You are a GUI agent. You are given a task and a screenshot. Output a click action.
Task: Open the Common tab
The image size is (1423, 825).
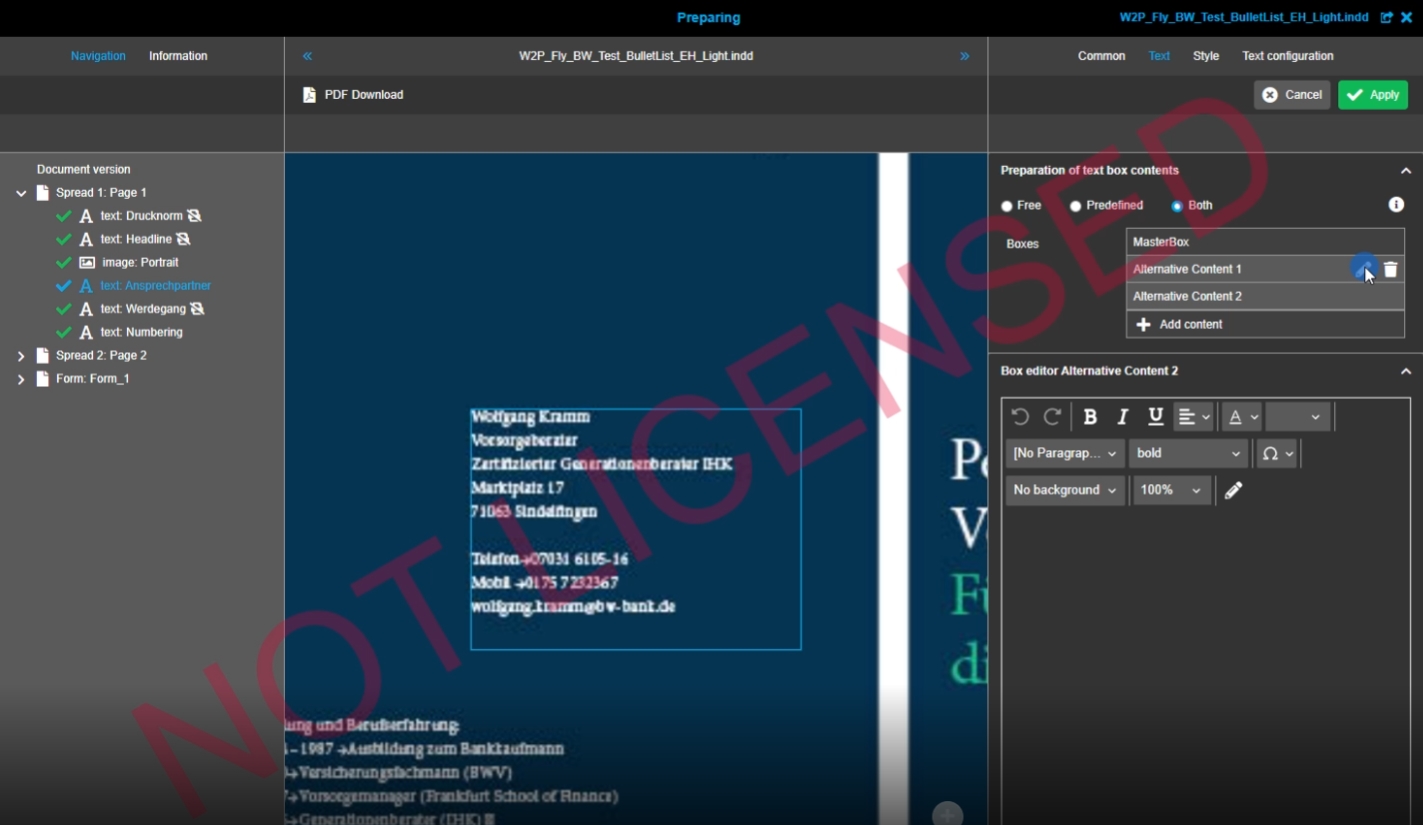1101,56
